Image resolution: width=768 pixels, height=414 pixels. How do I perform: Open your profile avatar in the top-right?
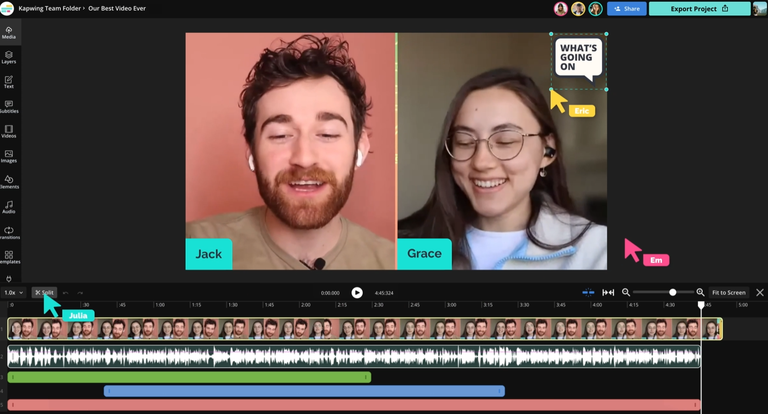pyautogui.click(x=760, y=9)
